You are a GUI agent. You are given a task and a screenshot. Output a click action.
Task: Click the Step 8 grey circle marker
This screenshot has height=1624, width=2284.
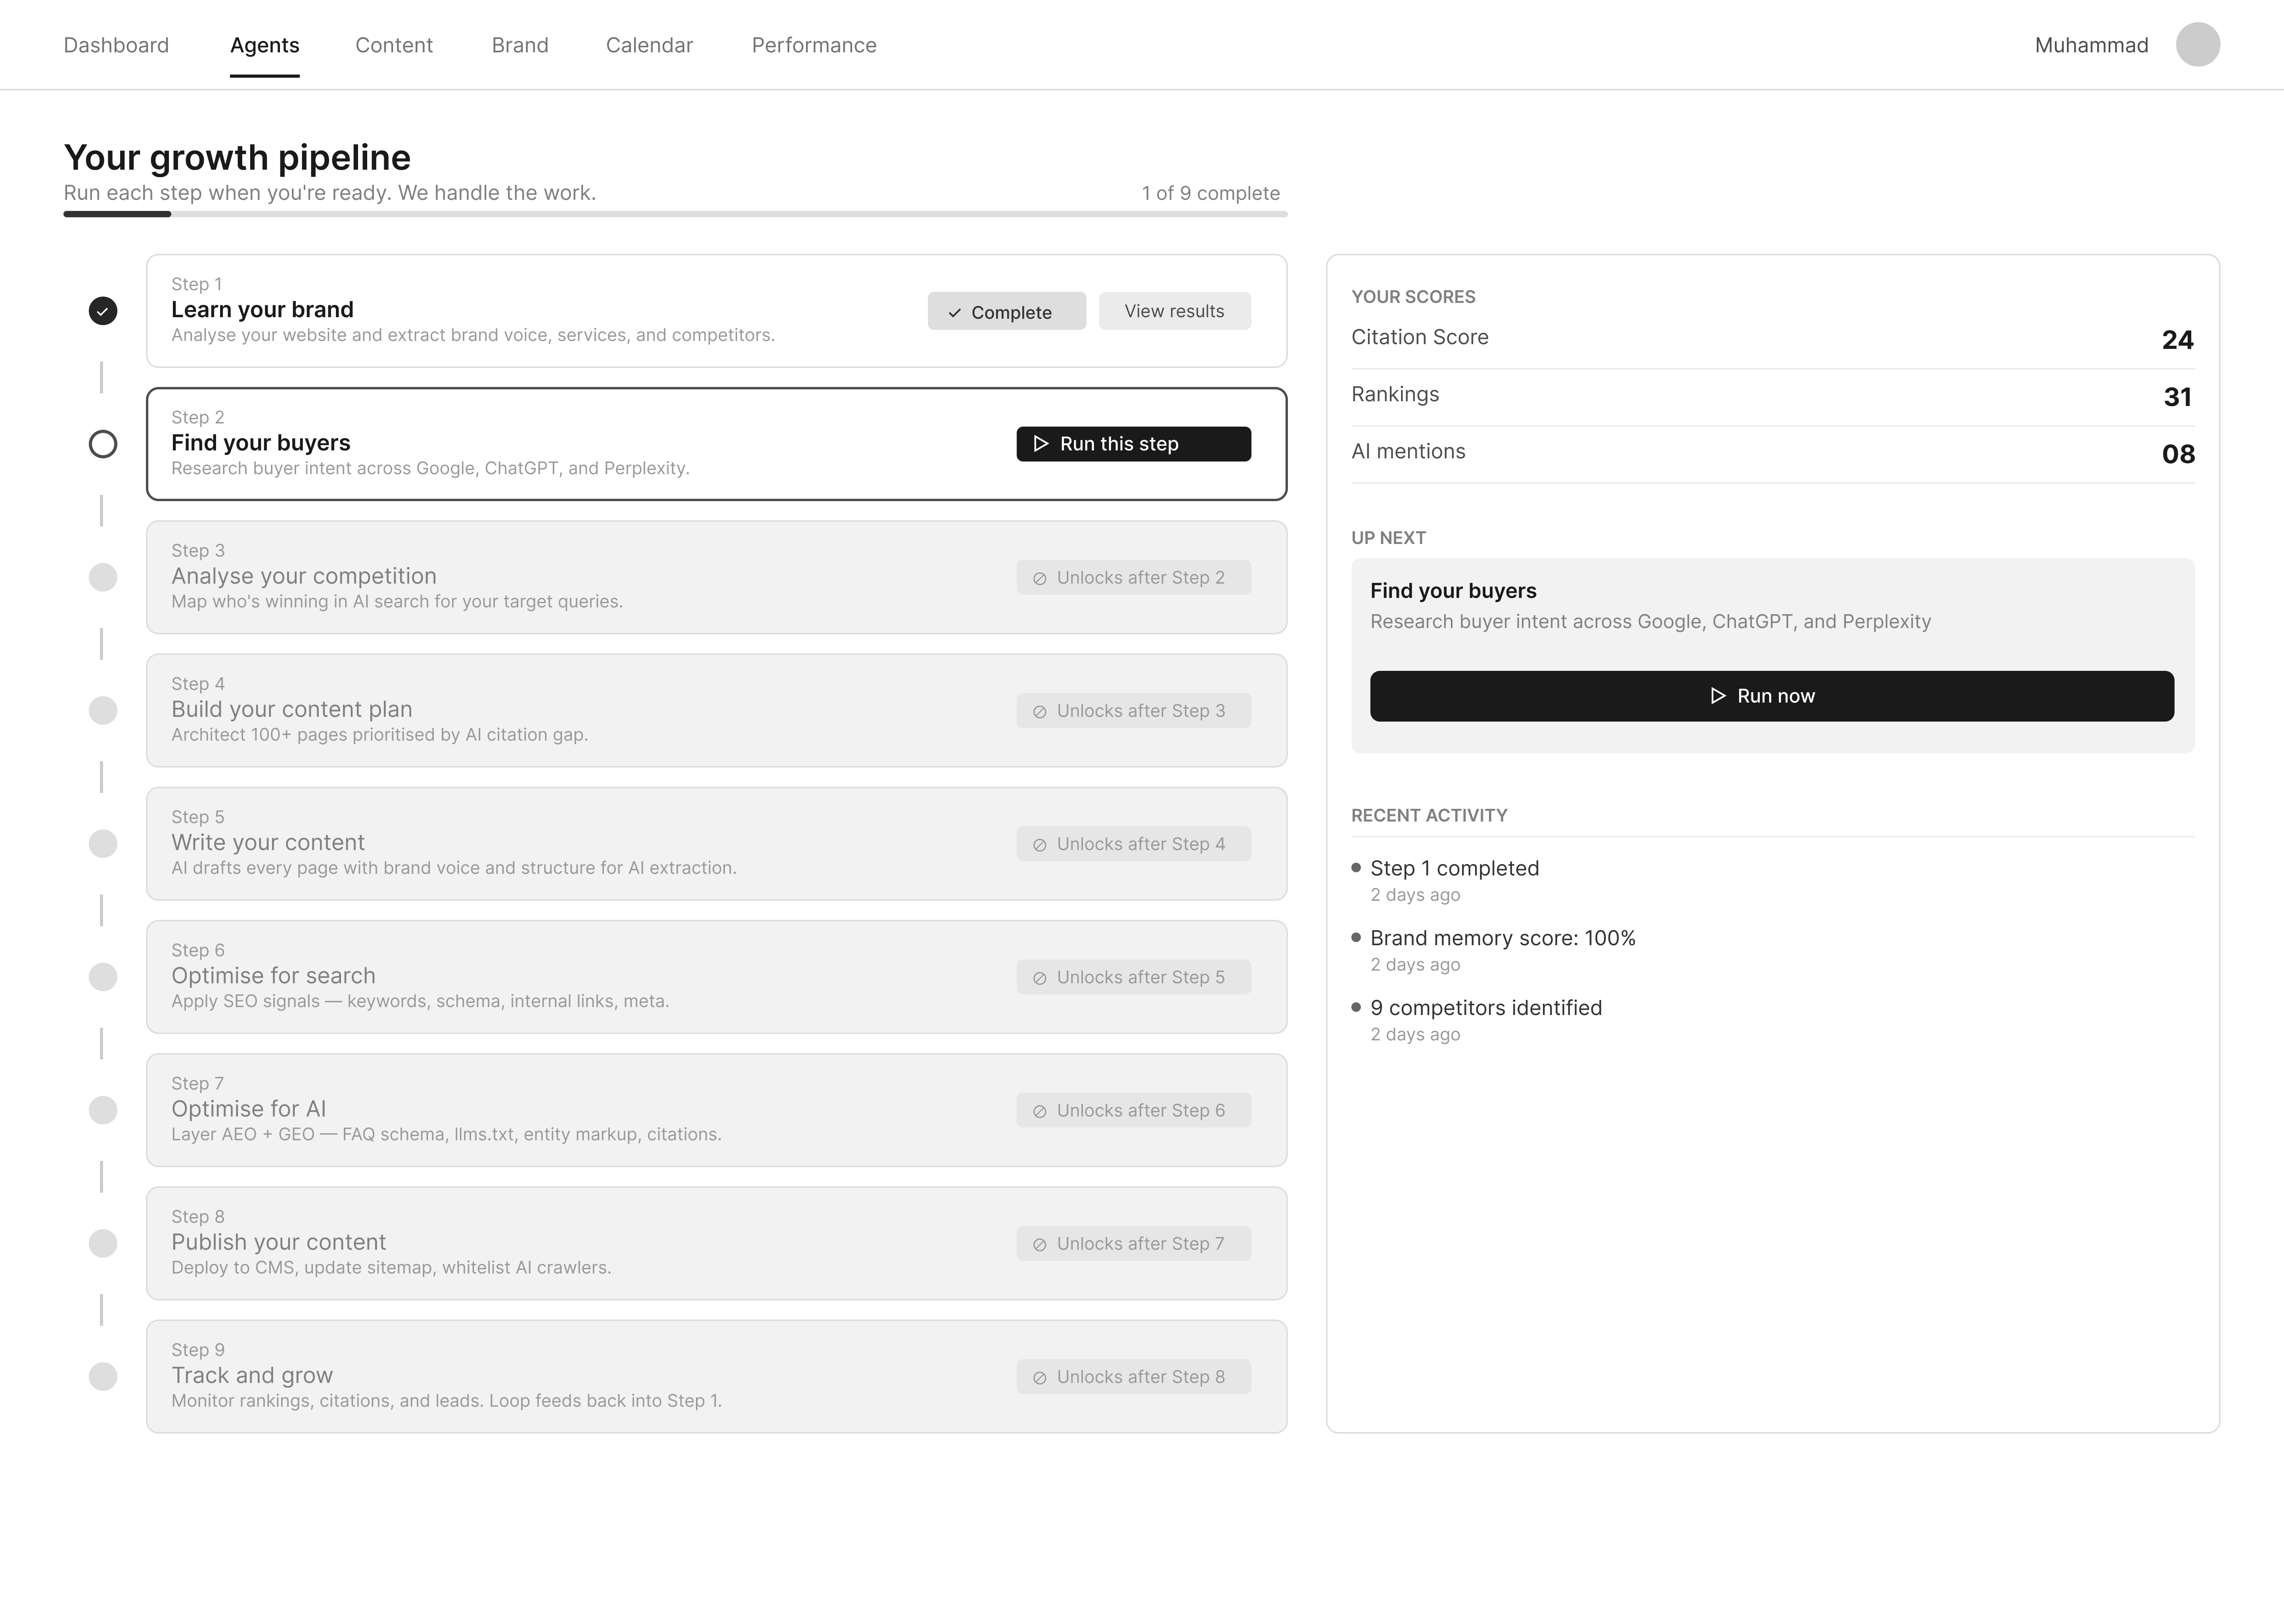pos(103,1242)
